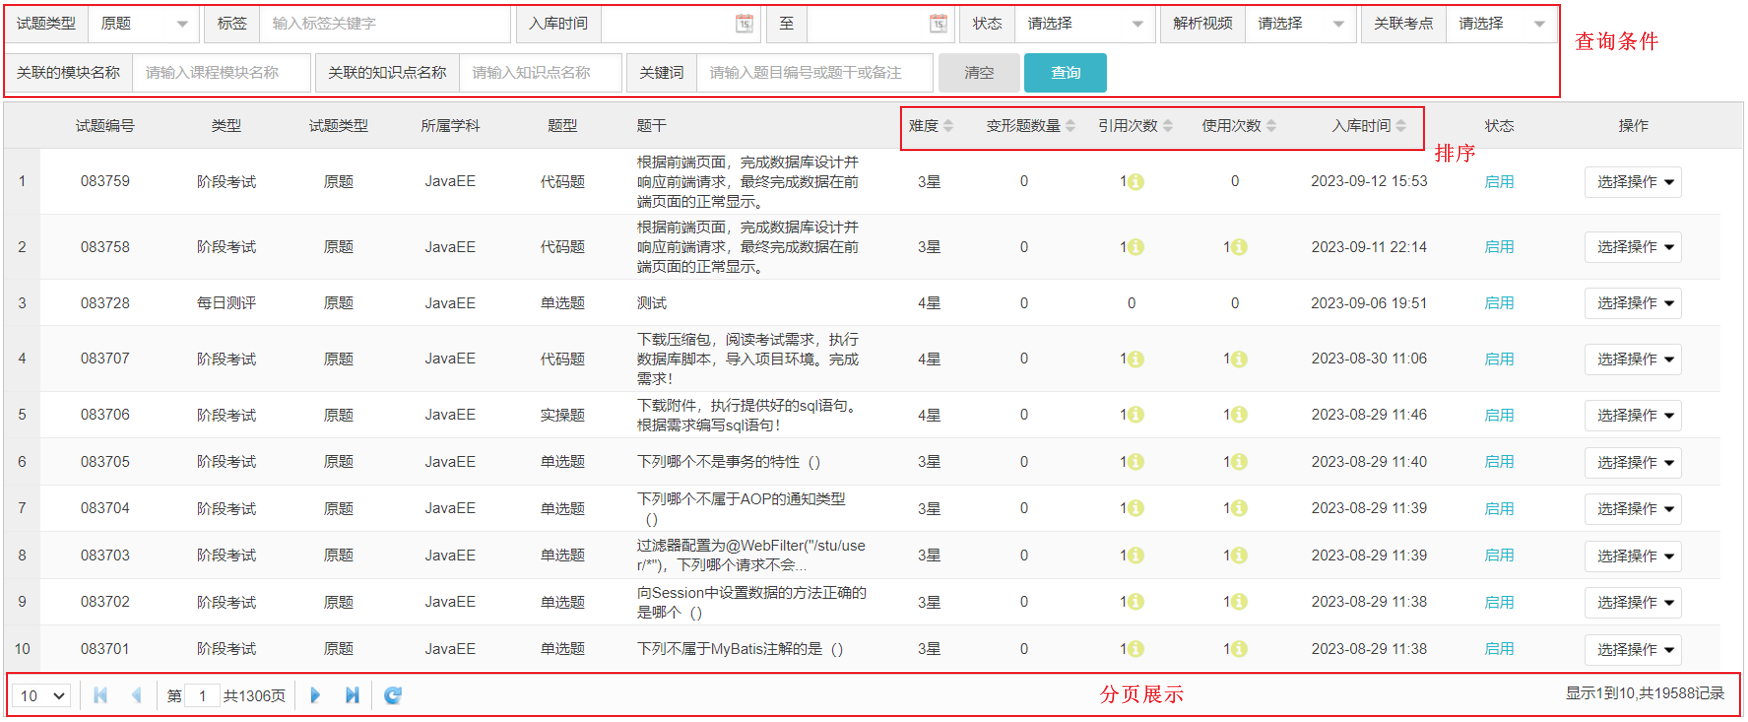Viewport: 1748px width, 722px height.
Task: Sort the table by 入库时间 column
Action: click(x=1368, y=126)
